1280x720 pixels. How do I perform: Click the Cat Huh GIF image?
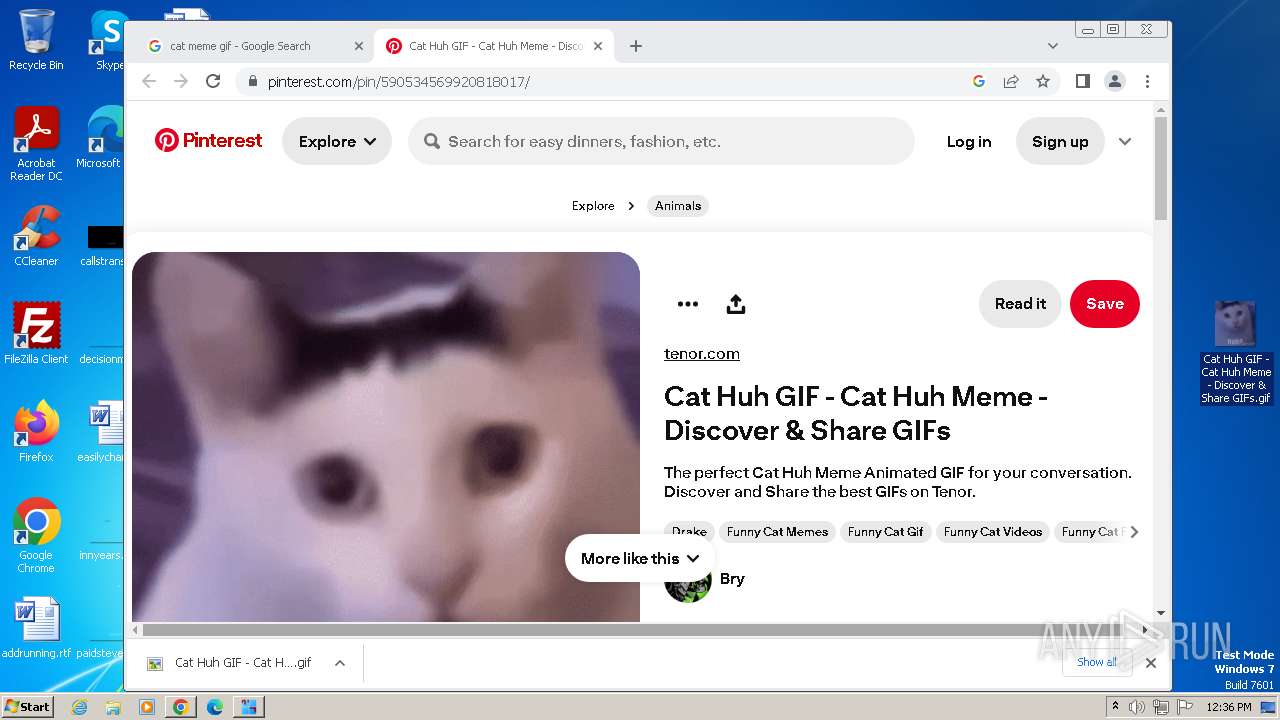click(x=386, y=437)
